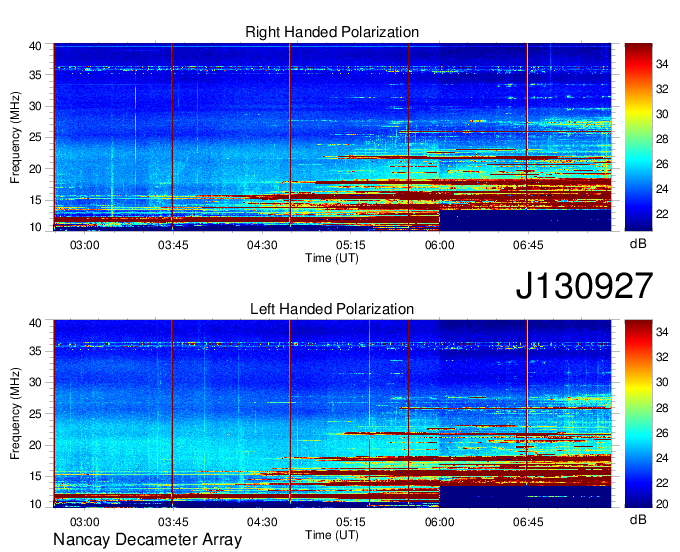This screenshot has height=552, width=680.
Task: Click the 26 value on lower color bar
Action: click(x=662, y=433)
